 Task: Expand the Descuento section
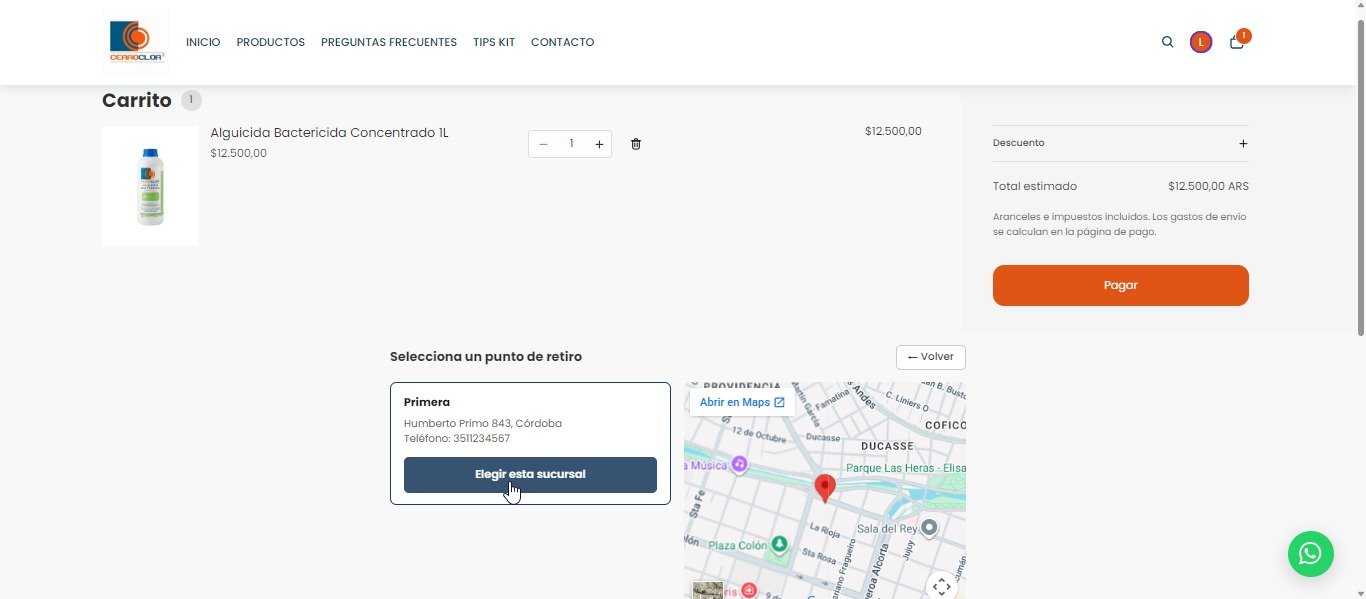pos(1121,143)
